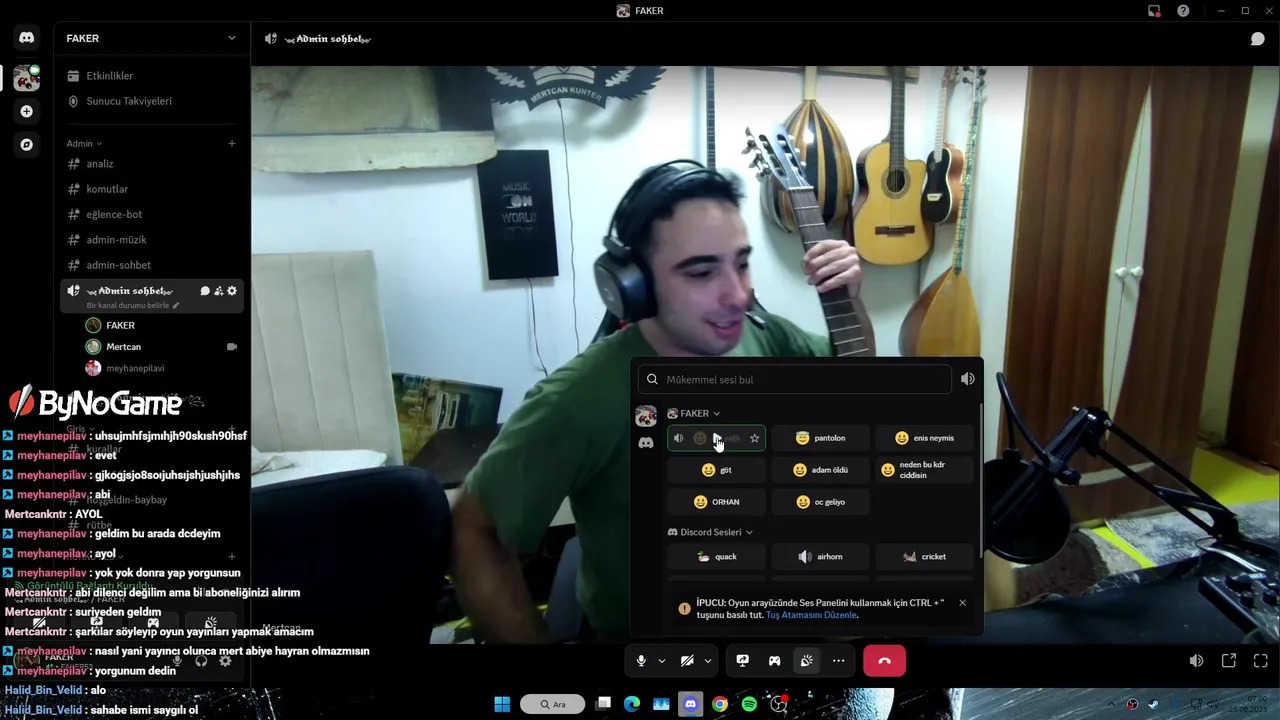1280x720 pixels.
Task: Turn on camera in call controls
Action: [x=687, y=661]
